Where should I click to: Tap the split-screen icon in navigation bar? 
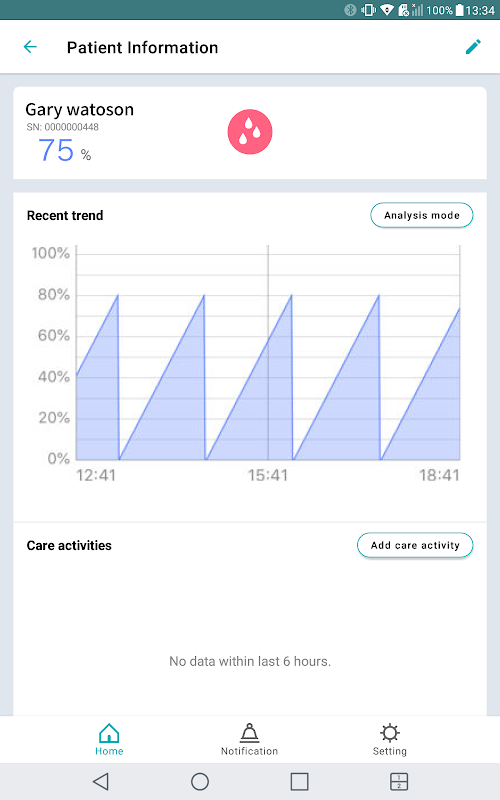click(x=399, y=781)
